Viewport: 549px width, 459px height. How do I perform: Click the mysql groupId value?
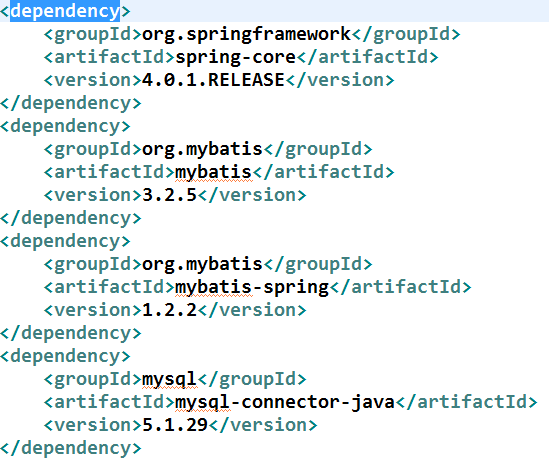click(169, 380)
